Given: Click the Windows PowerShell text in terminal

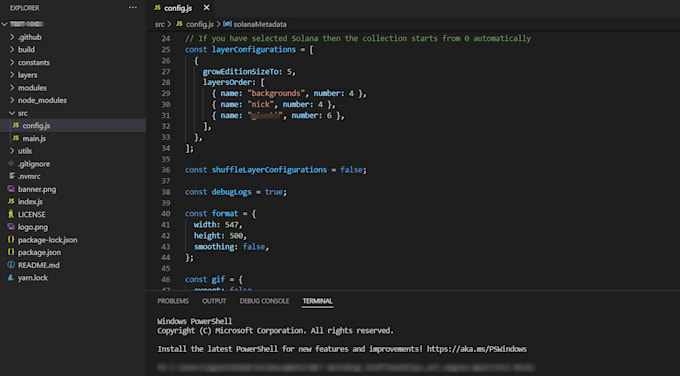Looking at the screenshot, I should click(194, 321).
